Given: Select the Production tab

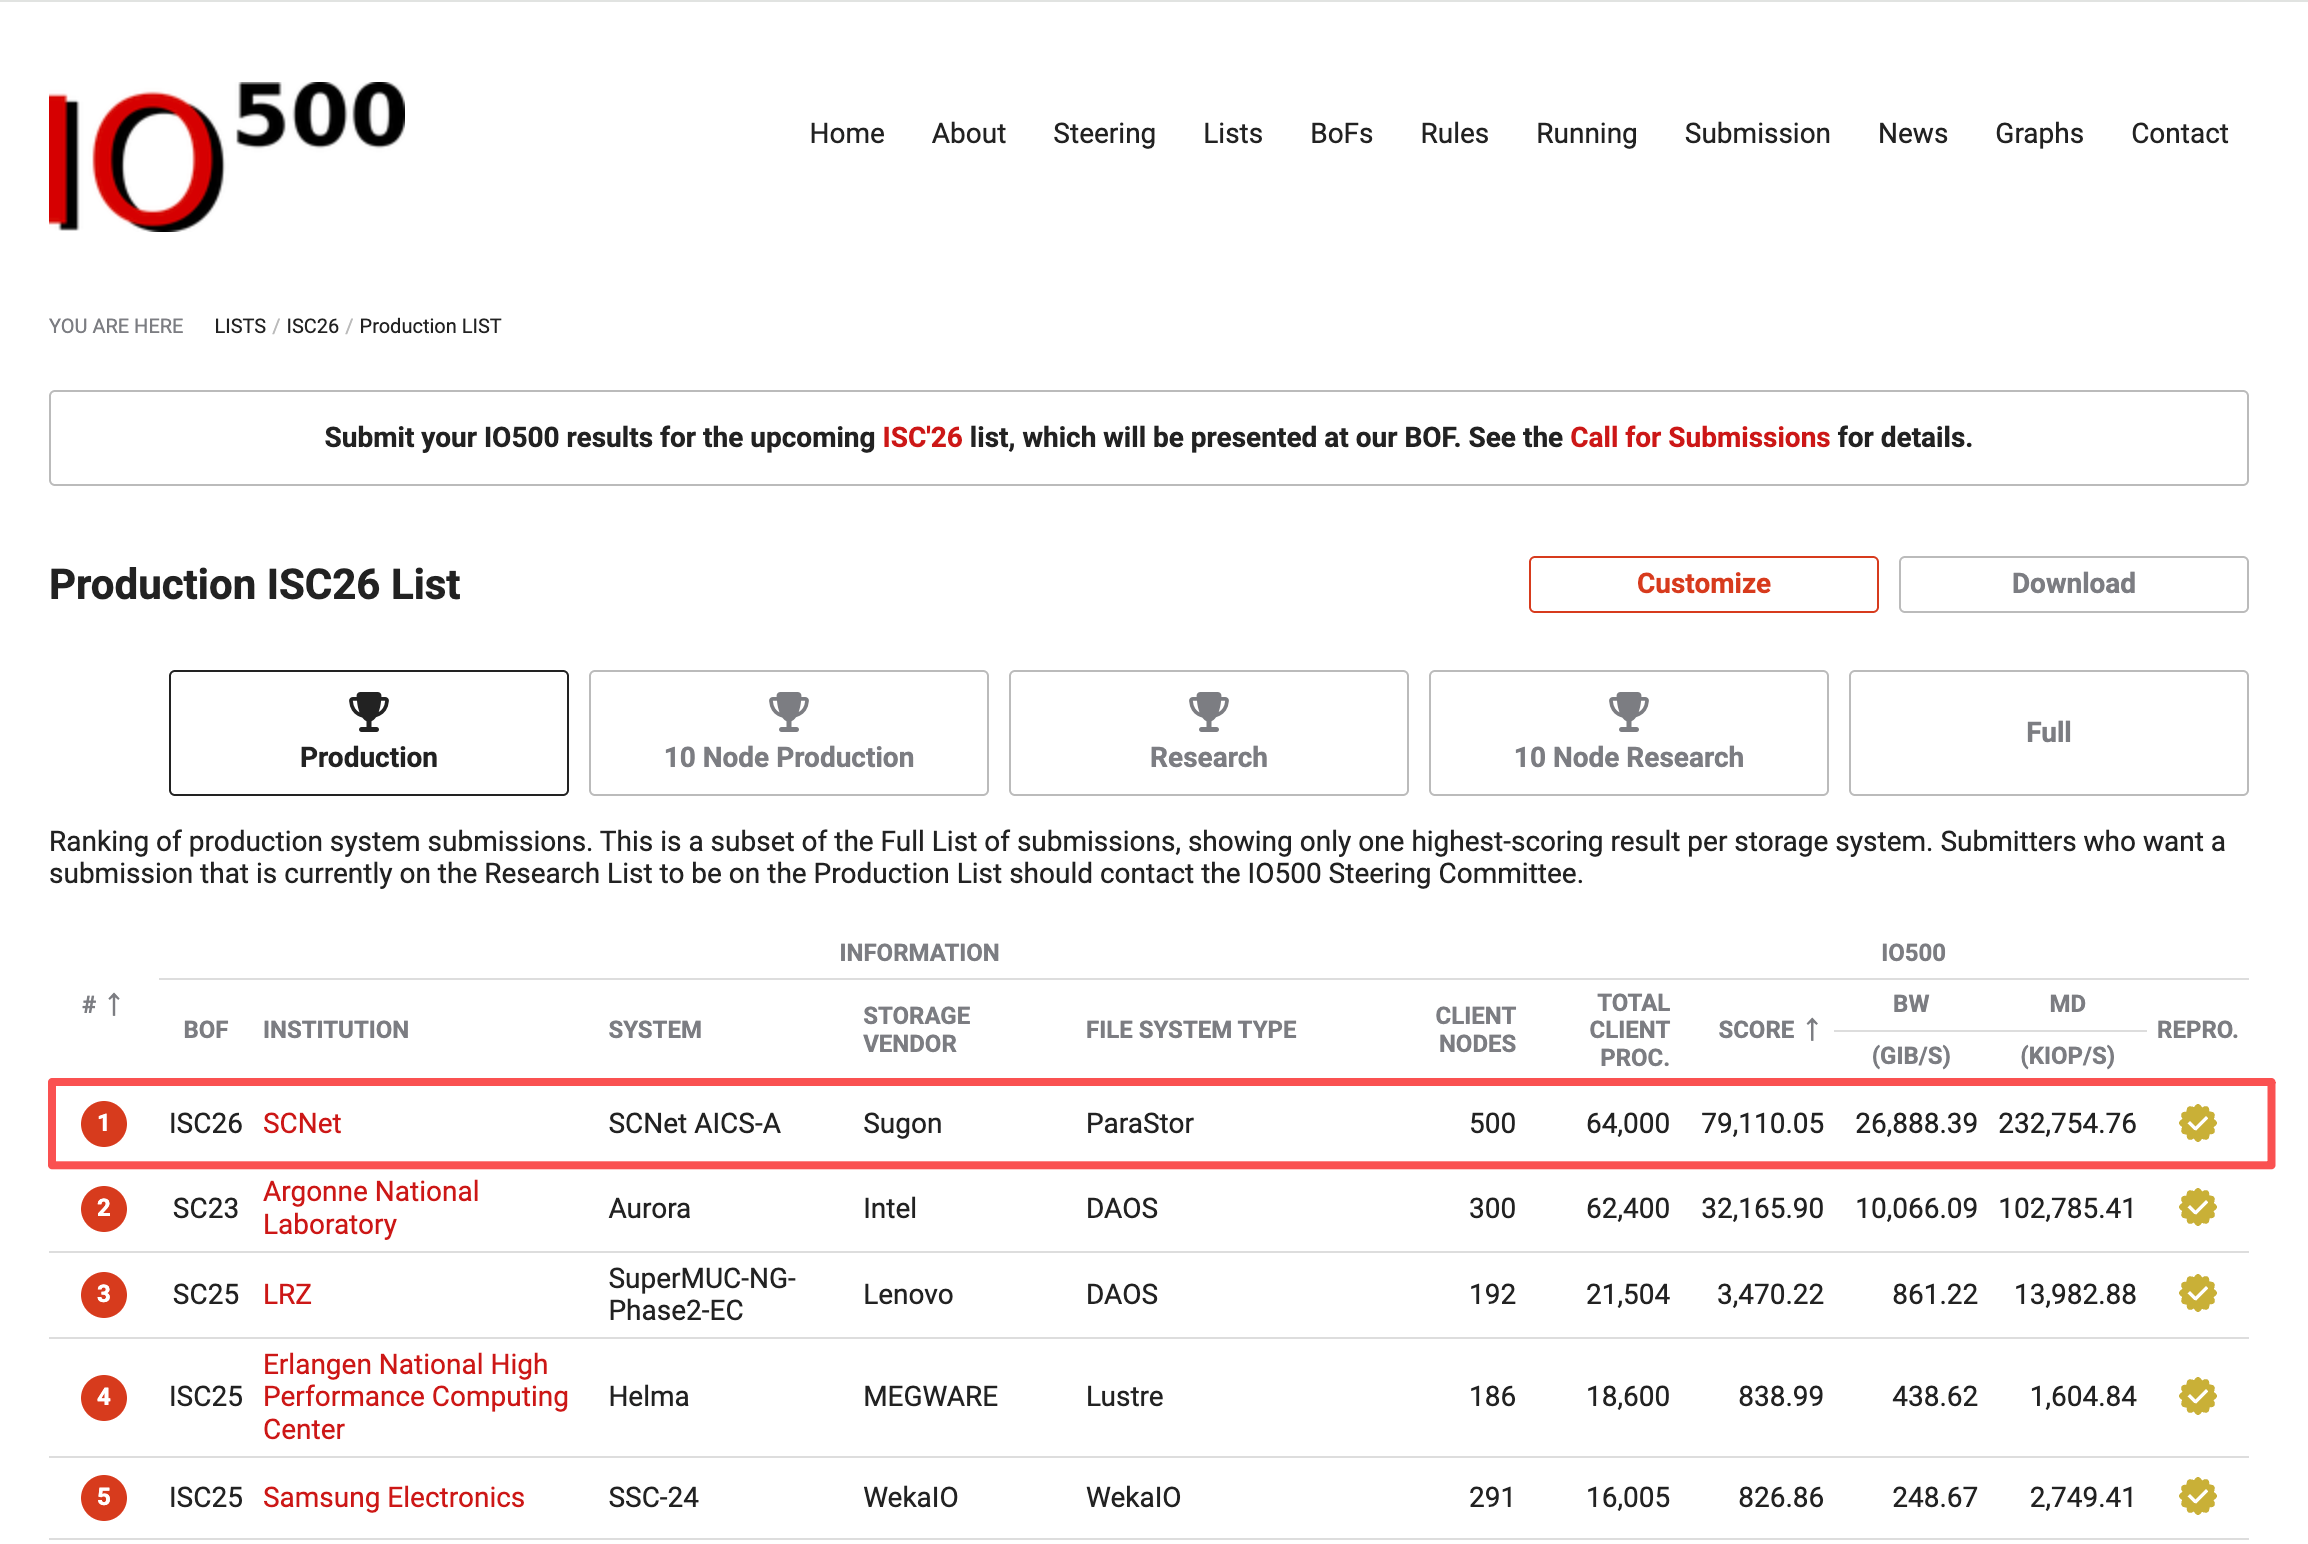Looking at the screenshot, I should (369, 733).
